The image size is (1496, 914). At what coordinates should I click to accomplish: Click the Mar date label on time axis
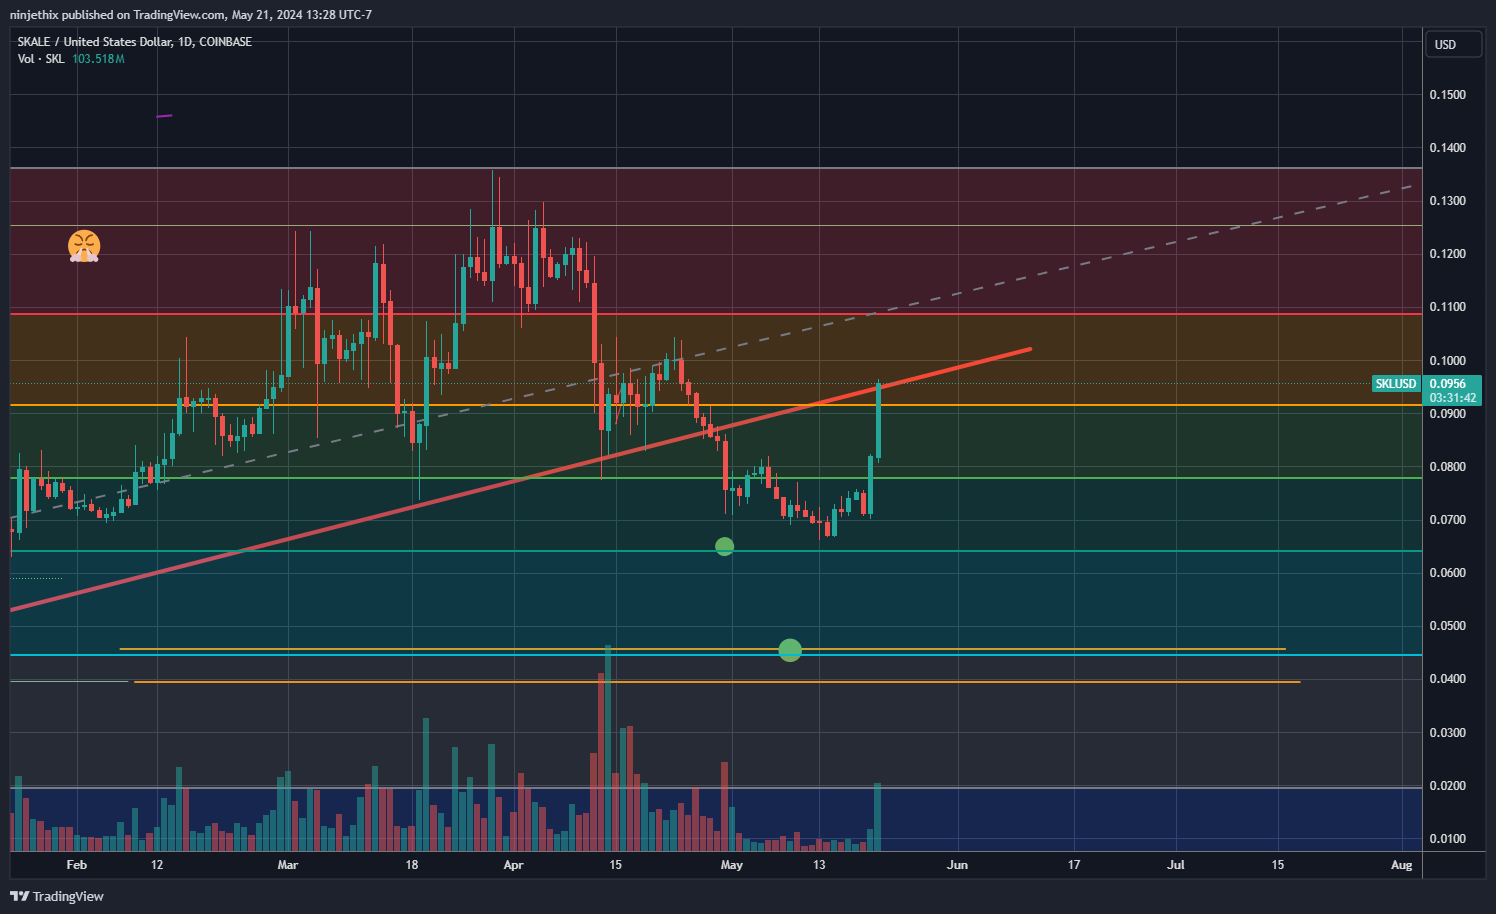[288, 865]
